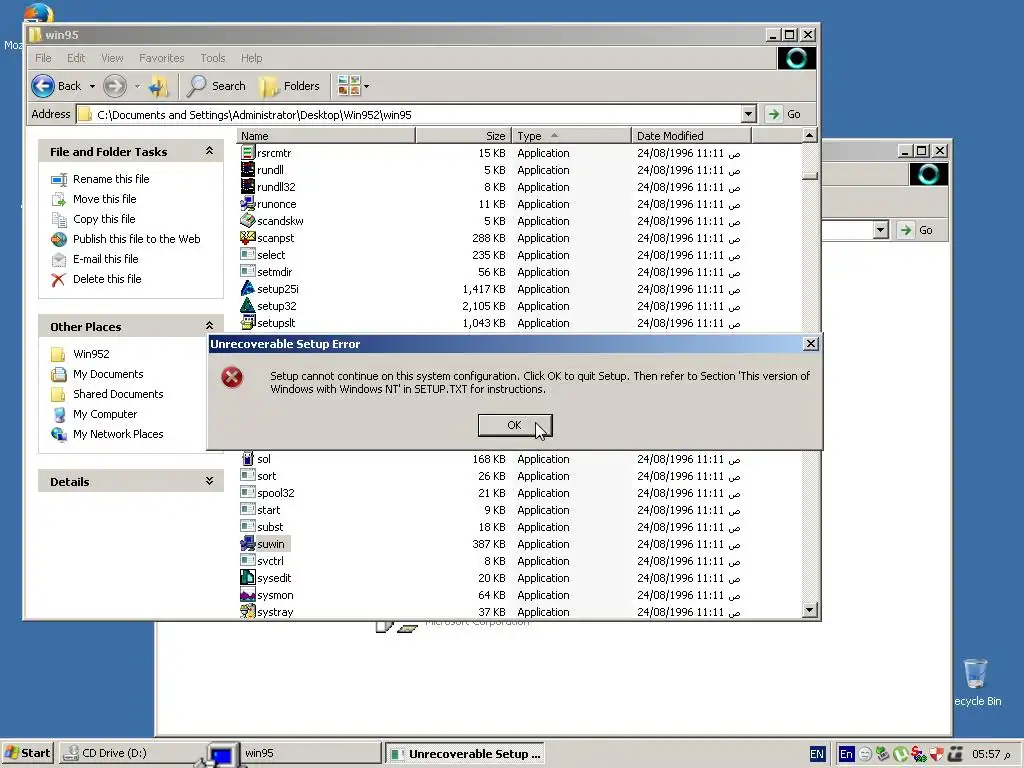Toggle the Folders pane button
This screenshot has width=1024, height=768.
click(289, 86)
